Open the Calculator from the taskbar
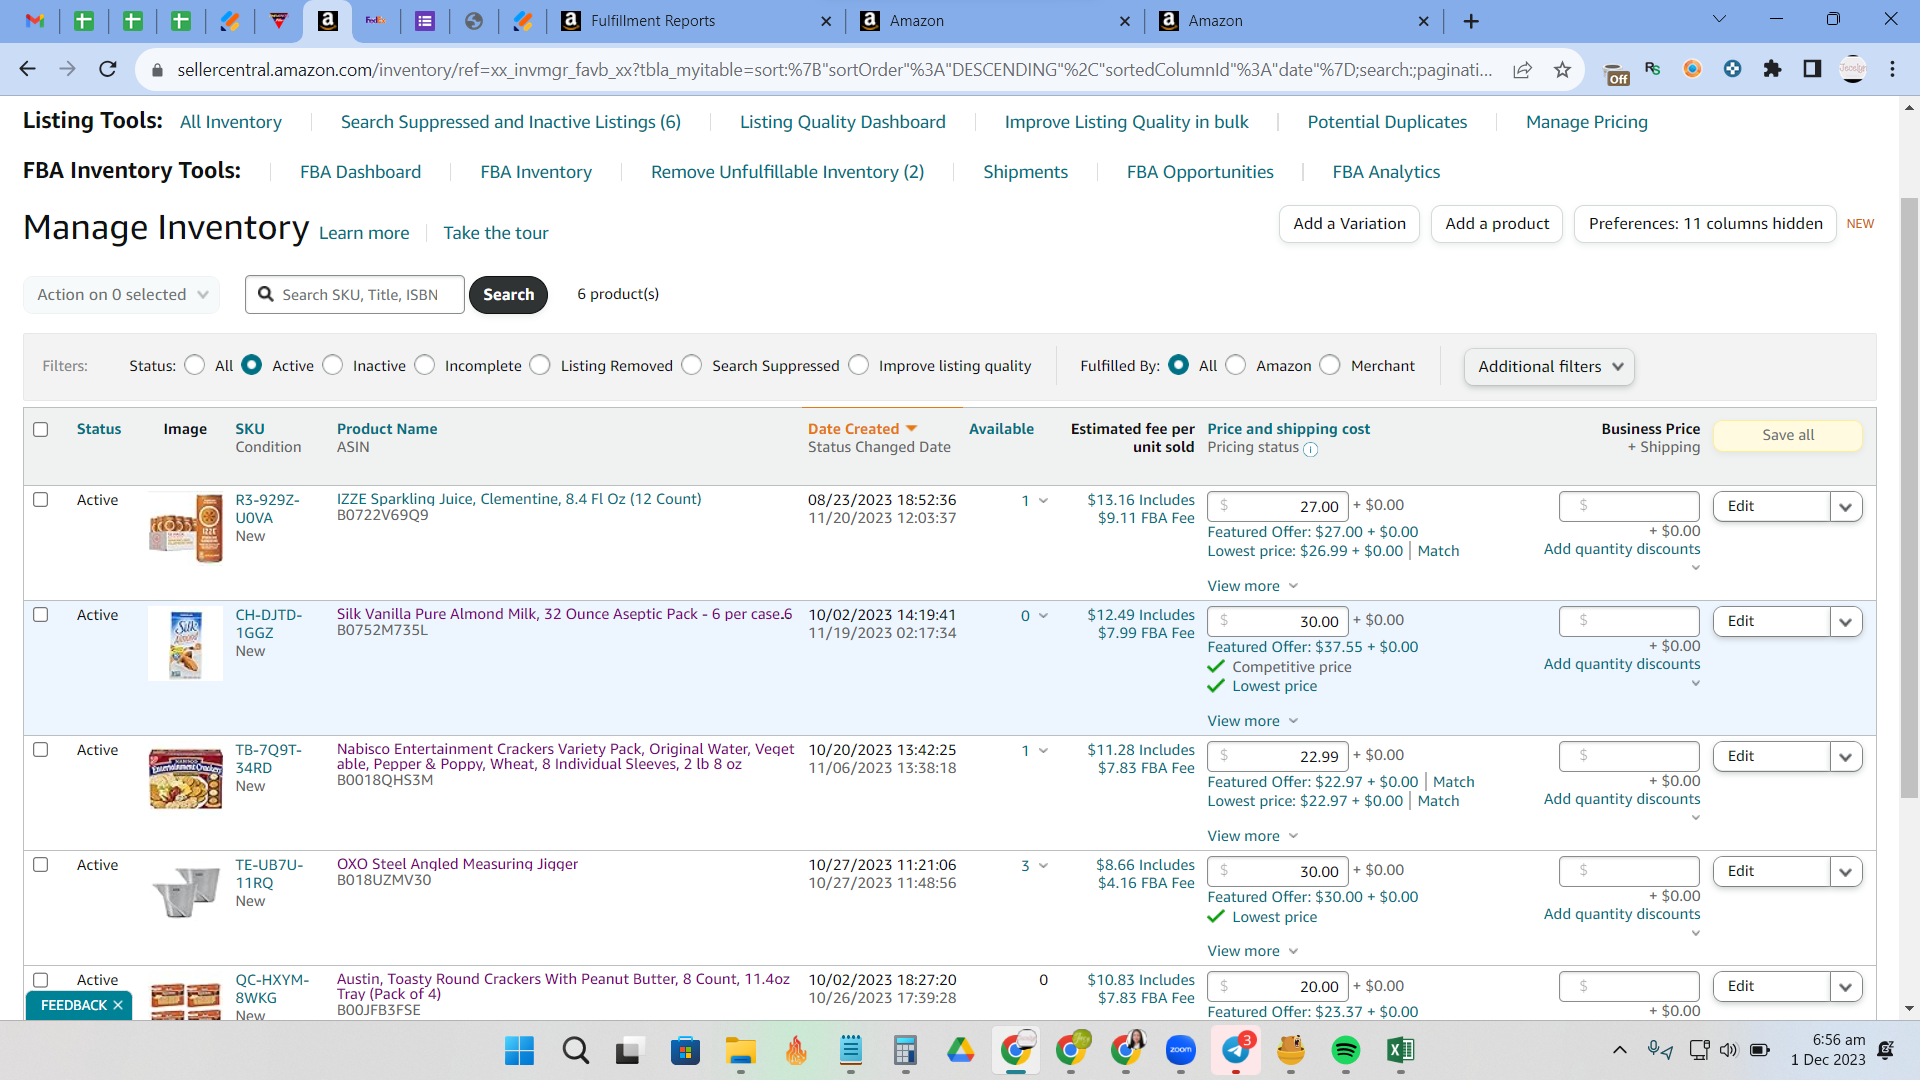The width and height of the screenshot is (1920, 1080). point(905,1050)
